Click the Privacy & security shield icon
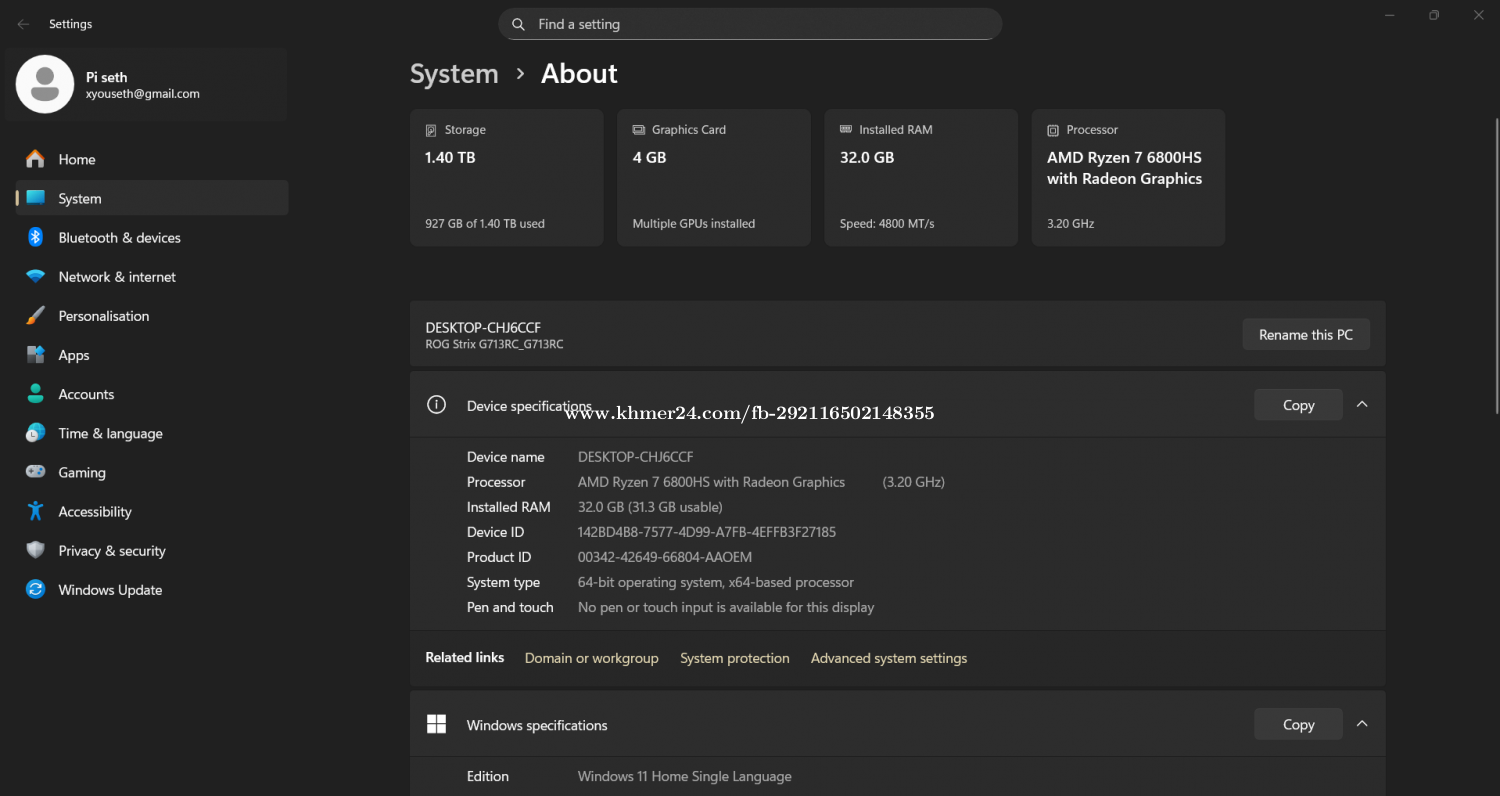 36,551
